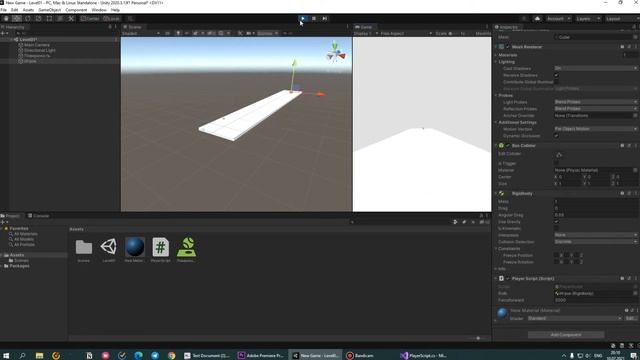The height and width of the screenshot is (360, 640).
Task: Switch to the Console tab
Action: (38, 216)
